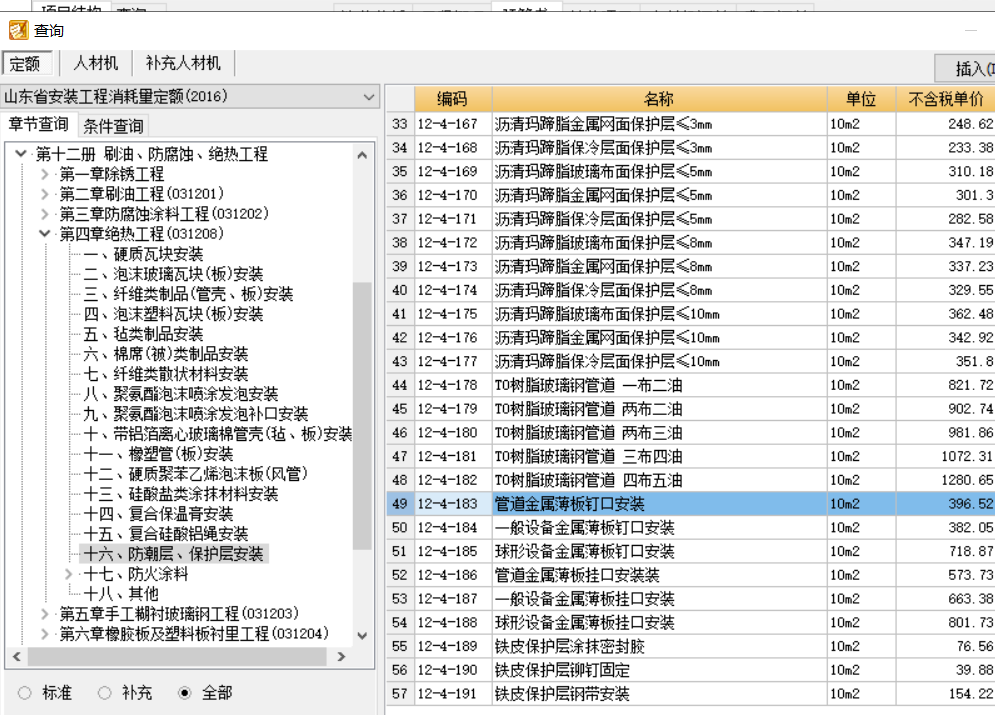
Task: Select row TO树脂玻璃钢管道 一布二油
Action: (690, 385)
